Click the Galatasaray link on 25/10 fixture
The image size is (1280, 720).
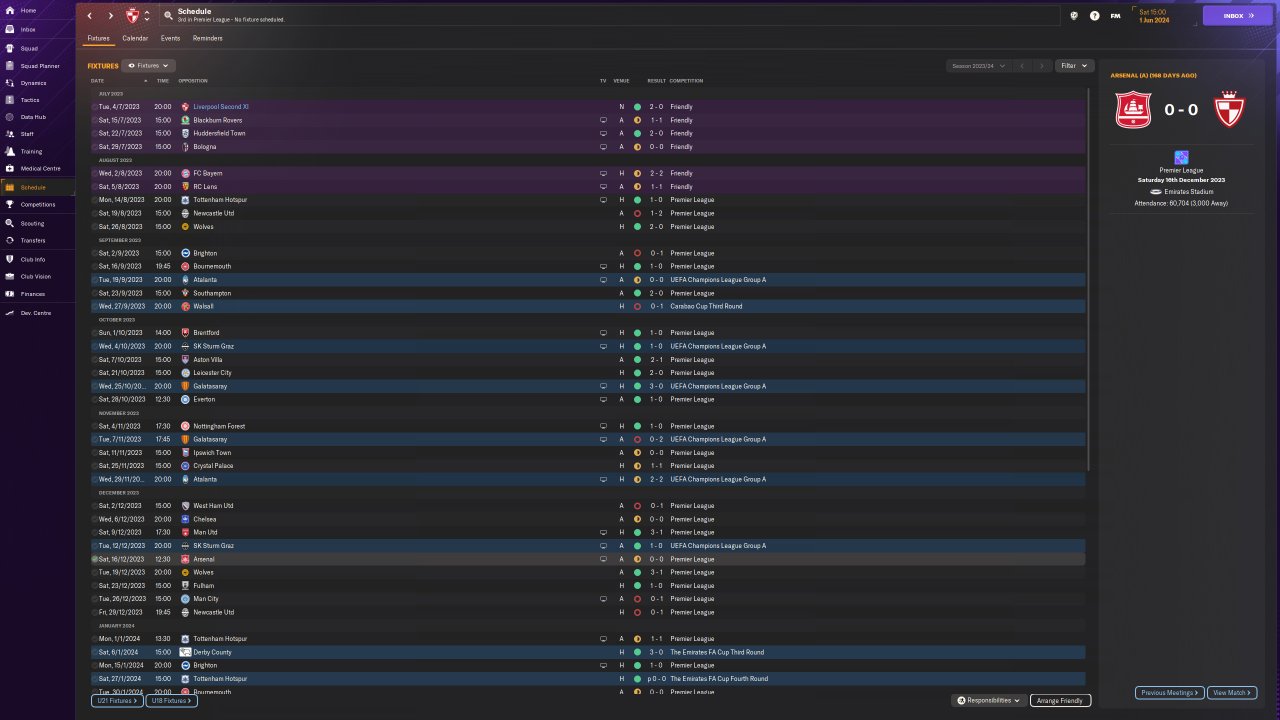(210, 386)
